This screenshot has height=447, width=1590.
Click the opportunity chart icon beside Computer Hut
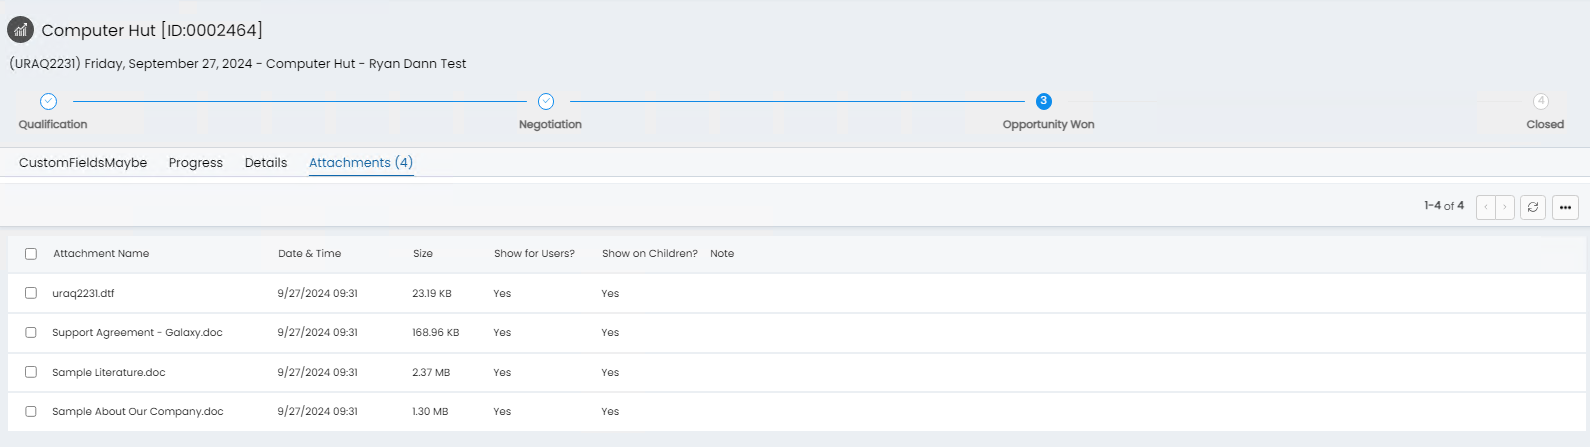click(x=20, y=30)
